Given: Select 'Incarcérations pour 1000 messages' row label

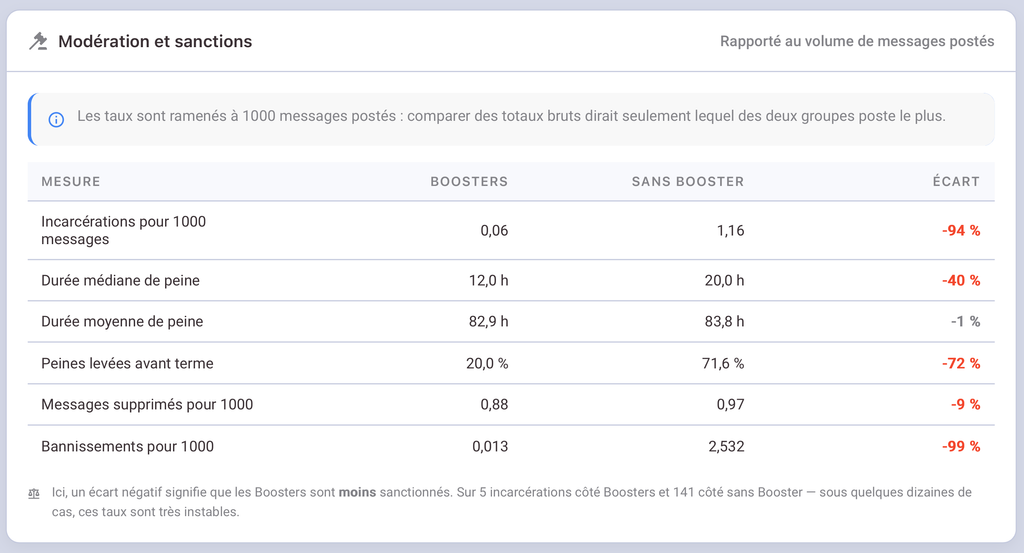Looking at the screenshot, I should pos(123,230).
